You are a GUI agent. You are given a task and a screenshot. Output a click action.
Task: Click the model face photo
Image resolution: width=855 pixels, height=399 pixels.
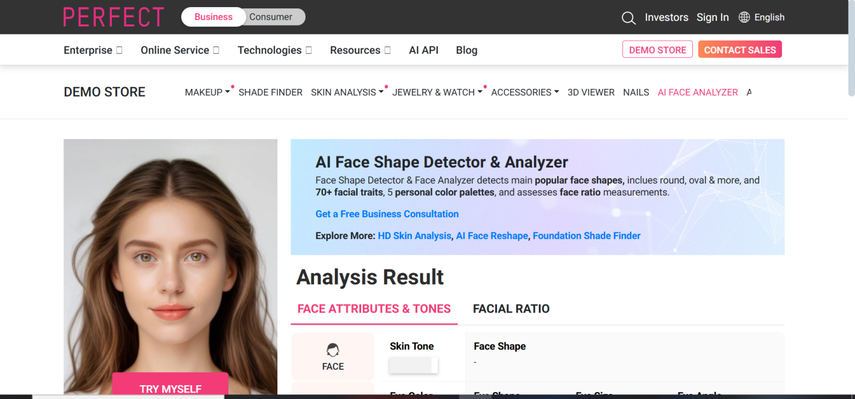tap(170, 266)
